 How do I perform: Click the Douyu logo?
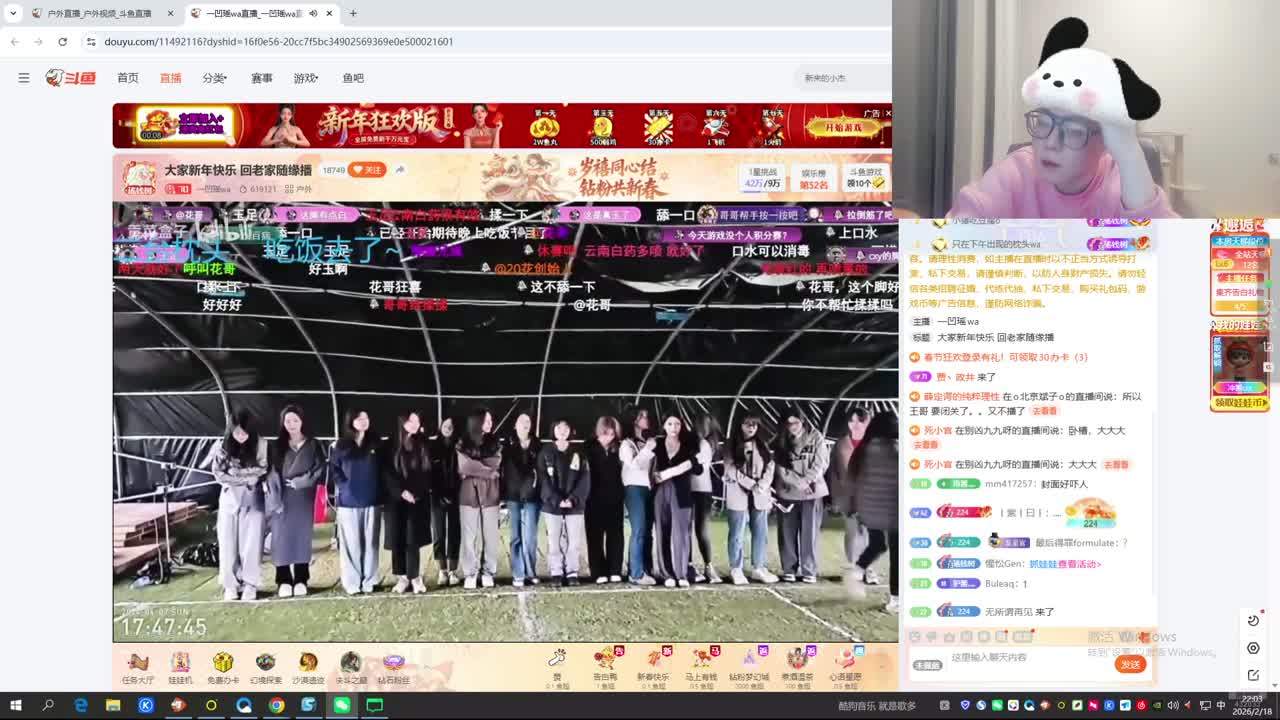[x=70, y=78]
